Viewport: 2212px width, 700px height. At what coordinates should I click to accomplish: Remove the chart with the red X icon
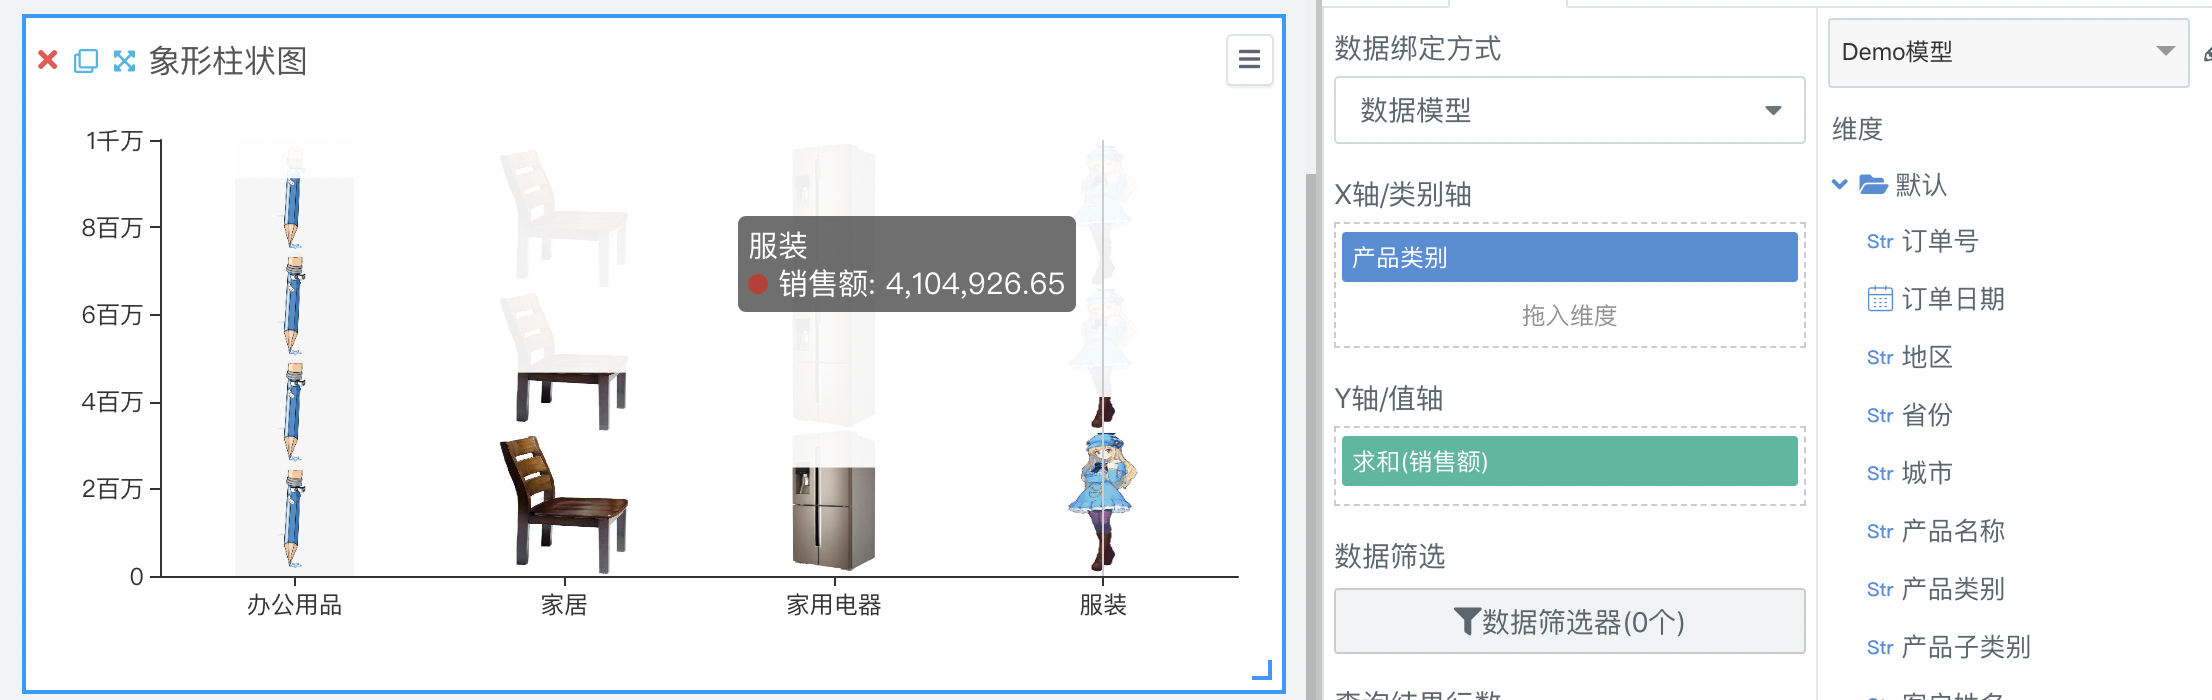pyautogui.click(x=47, y=60)
